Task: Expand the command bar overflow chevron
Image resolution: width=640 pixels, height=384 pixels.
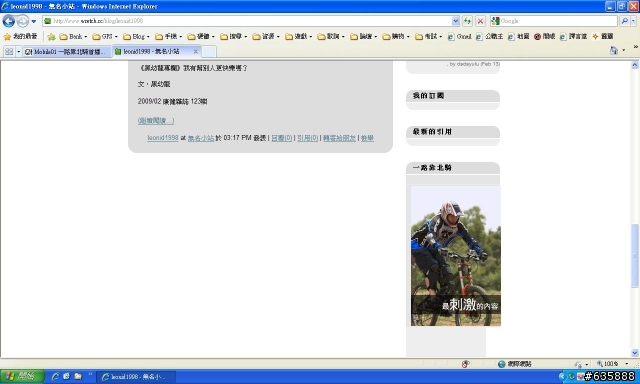Action: (x=636, y=48)
